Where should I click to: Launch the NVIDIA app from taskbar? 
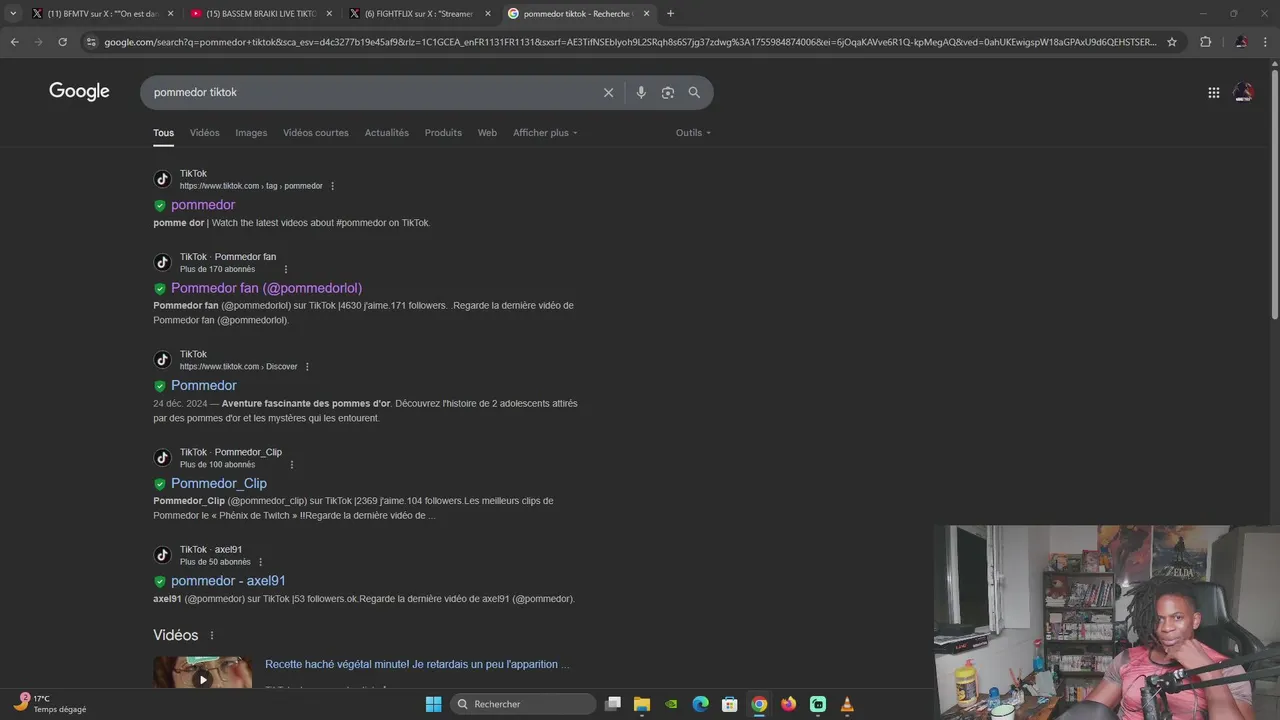point(671,704)
